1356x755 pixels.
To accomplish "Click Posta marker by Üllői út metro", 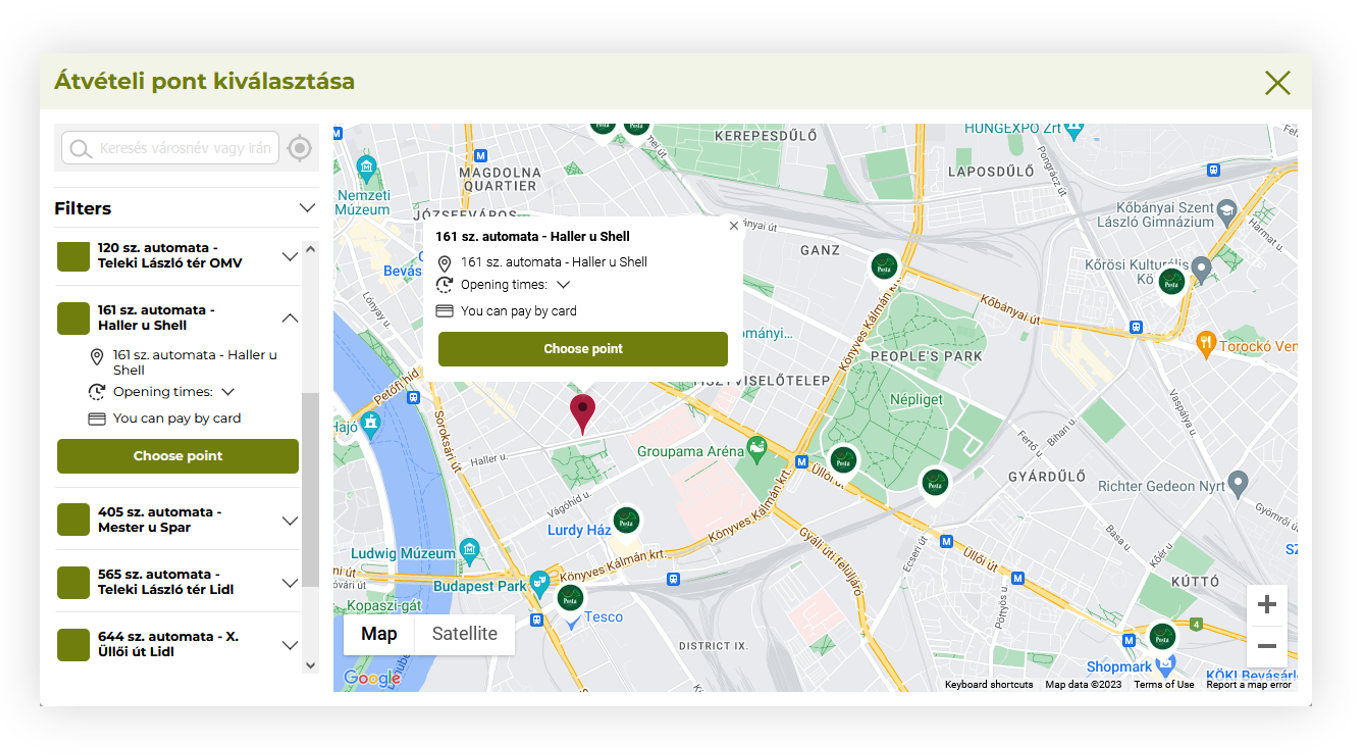I will pos(843,461).
